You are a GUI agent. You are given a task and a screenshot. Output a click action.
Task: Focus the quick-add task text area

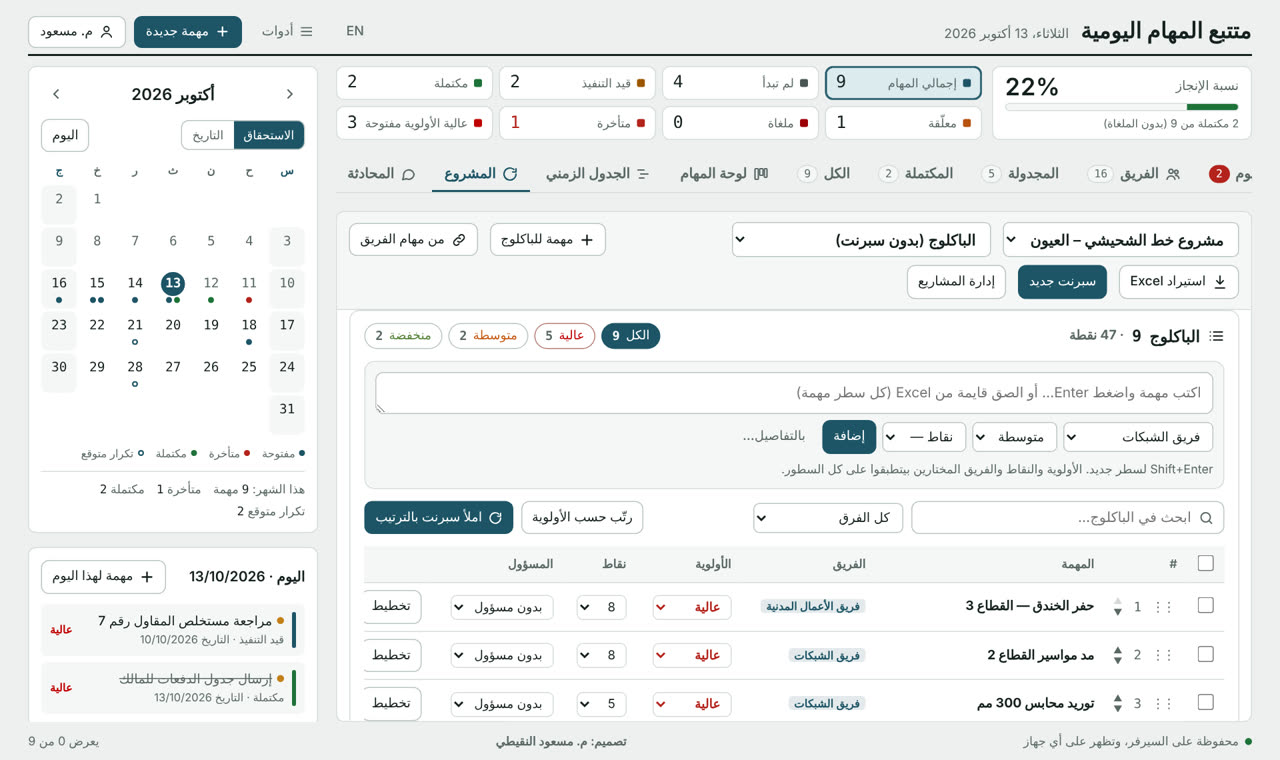795,393
